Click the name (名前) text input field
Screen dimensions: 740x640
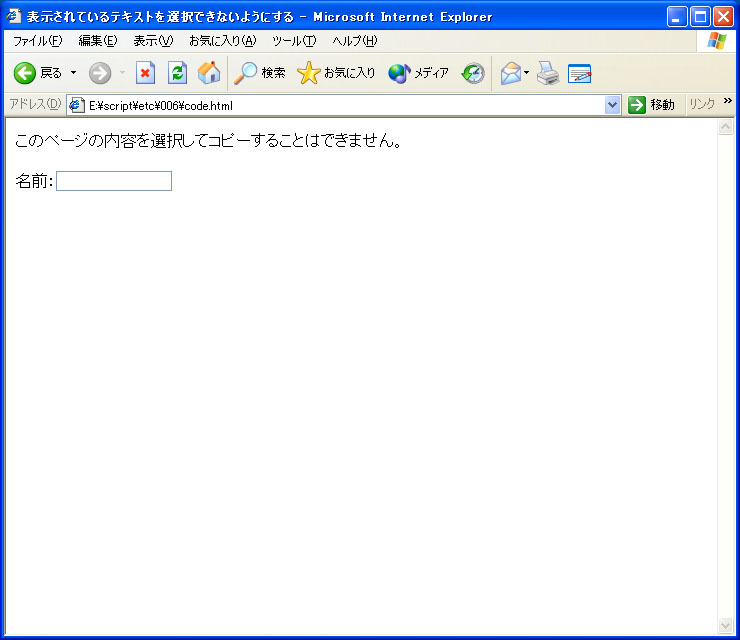point(114,181)
